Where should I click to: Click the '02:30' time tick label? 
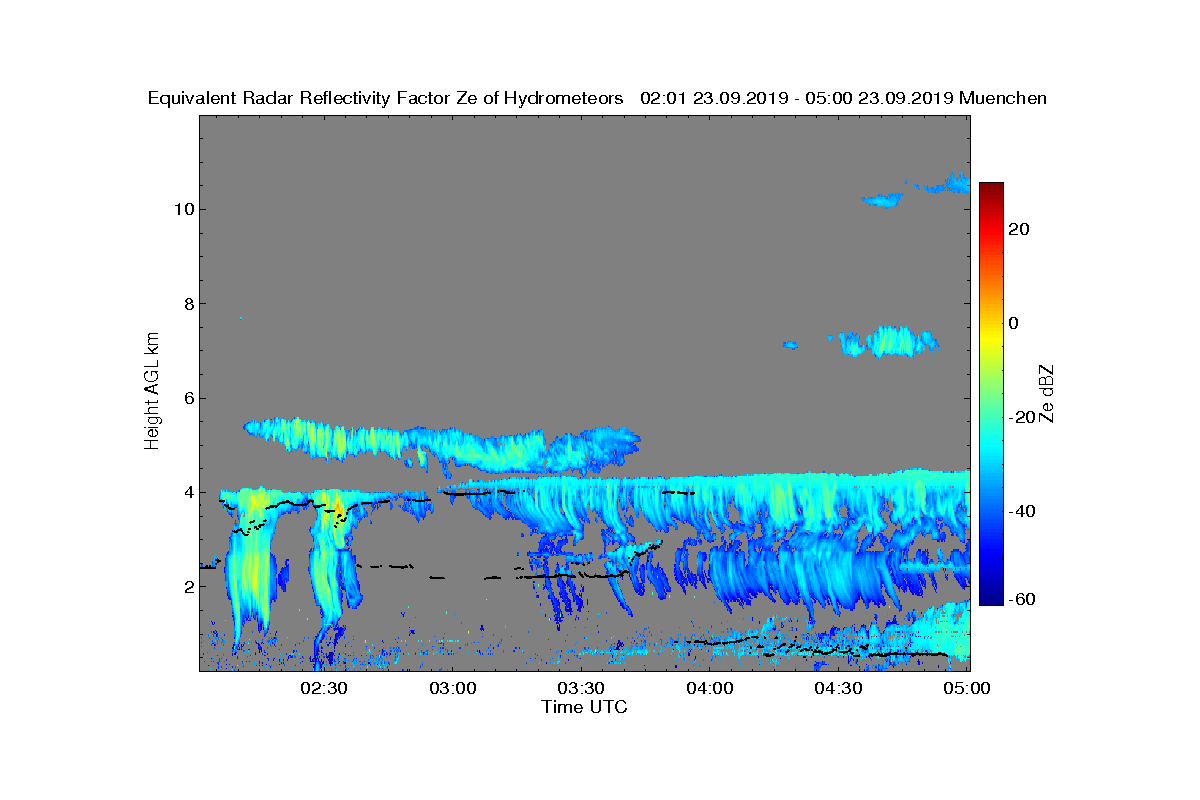point(324,689)
